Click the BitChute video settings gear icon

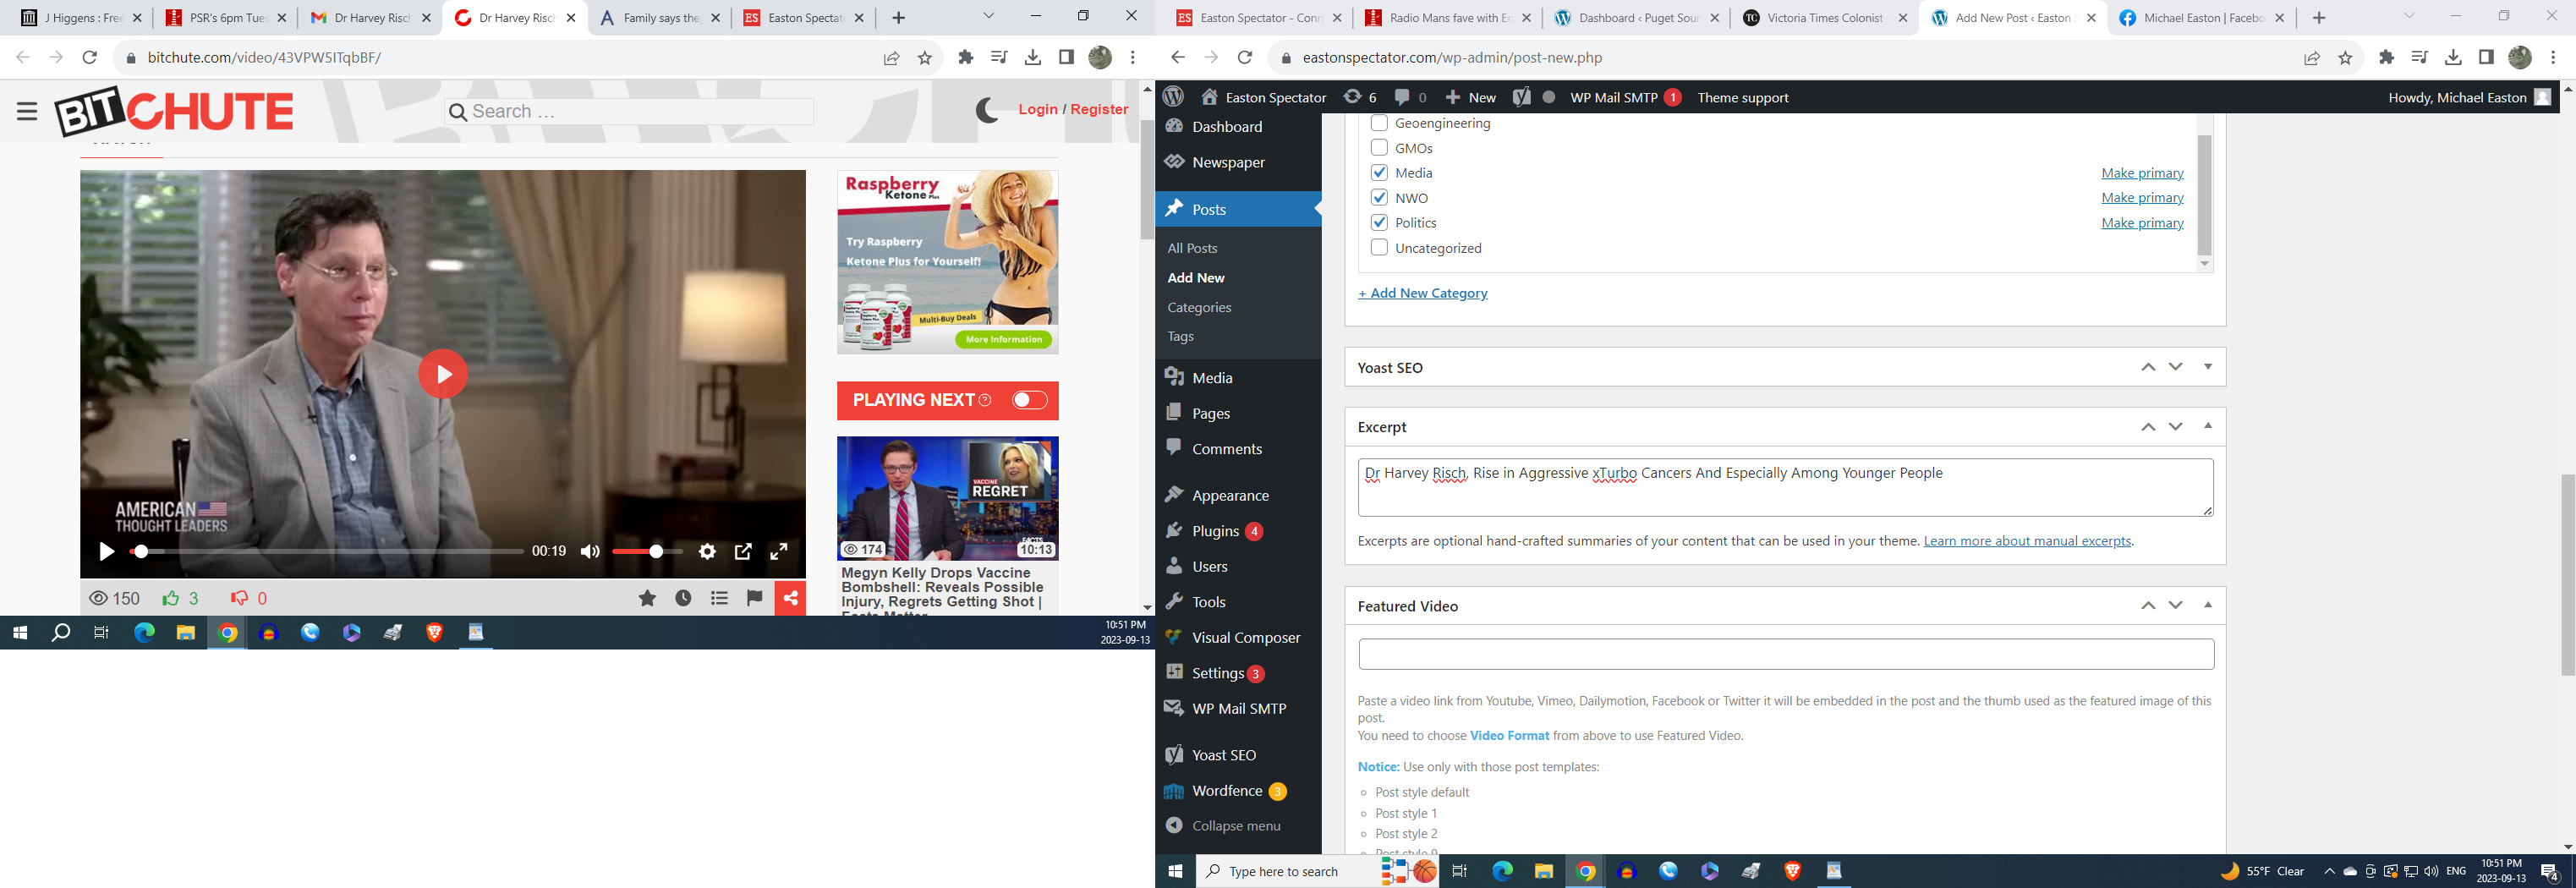pos(707,551)
